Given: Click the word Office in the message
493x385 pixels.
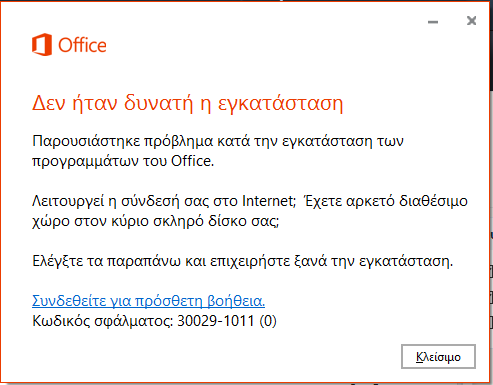Looking at the screenshot, I should coord(192,161).
